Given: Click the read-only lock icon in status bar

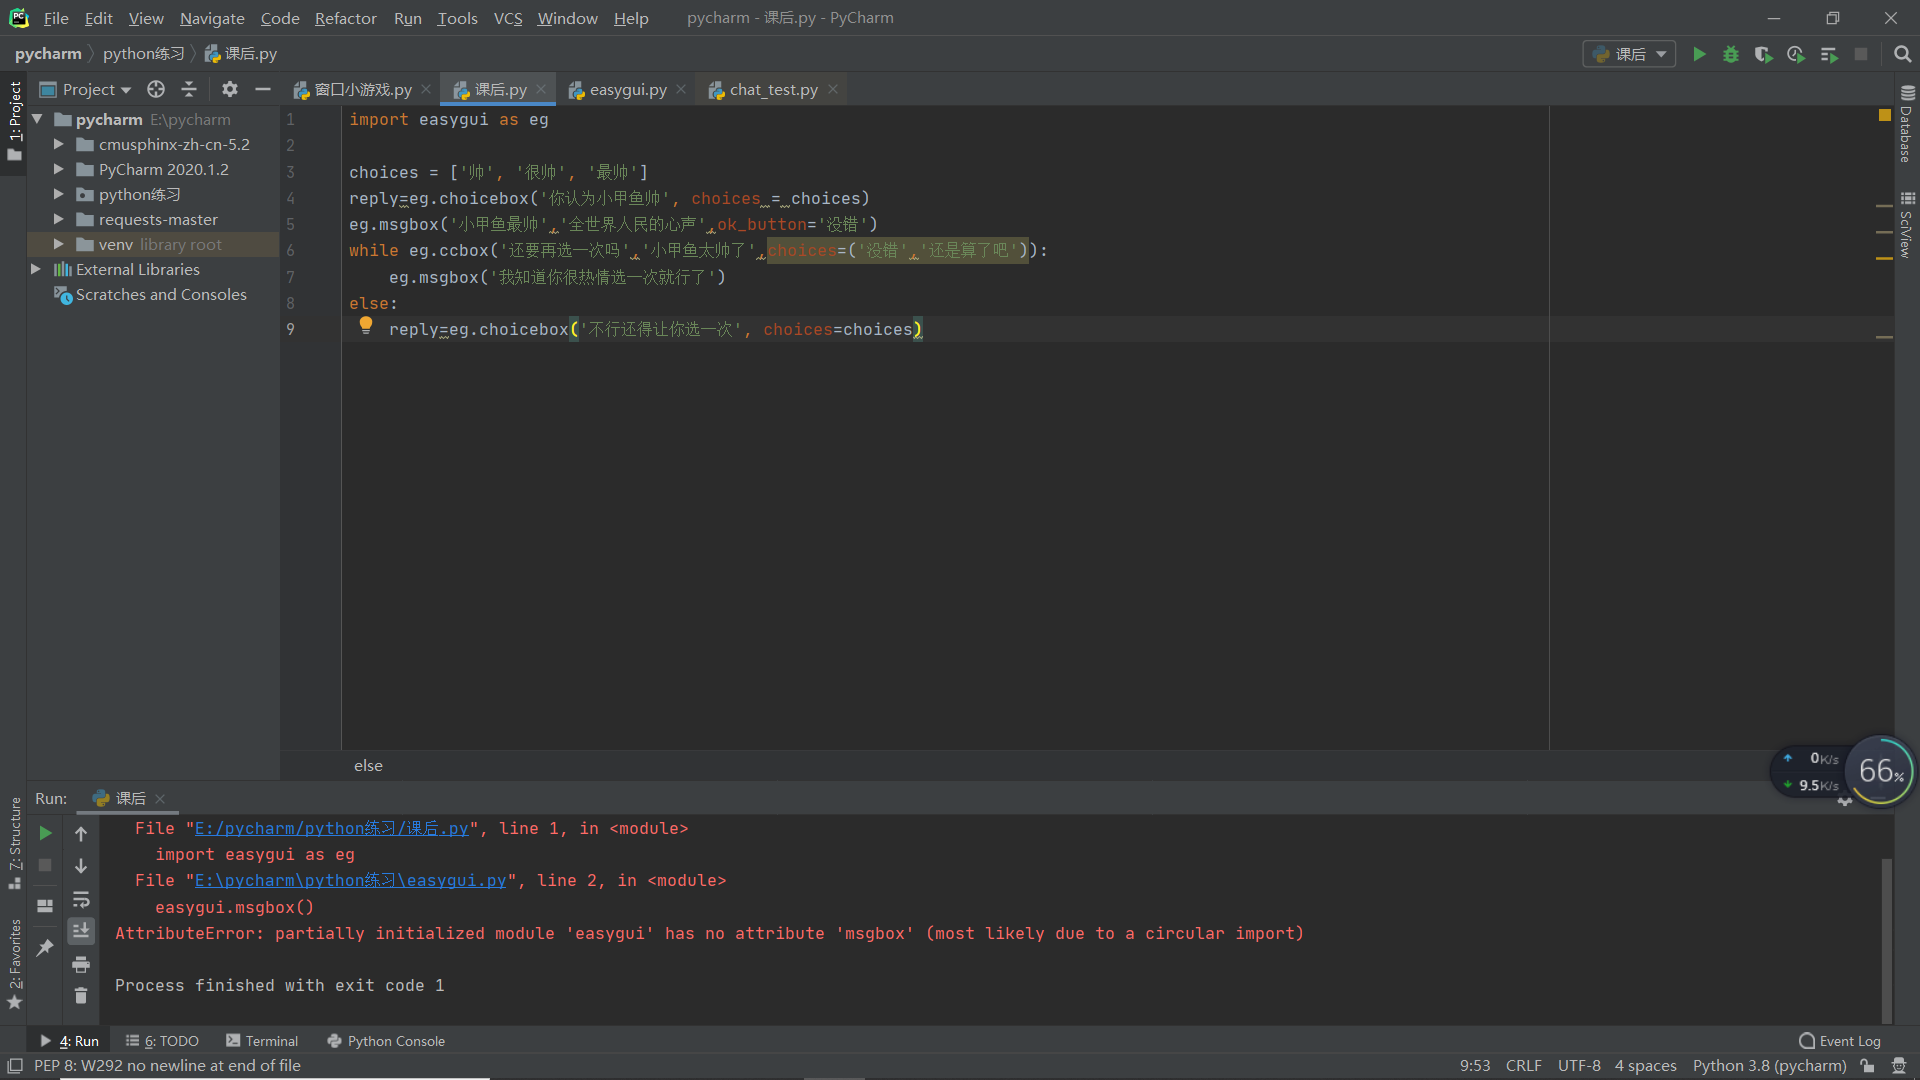Looking at the screenshot, I should (1867, 1066).
